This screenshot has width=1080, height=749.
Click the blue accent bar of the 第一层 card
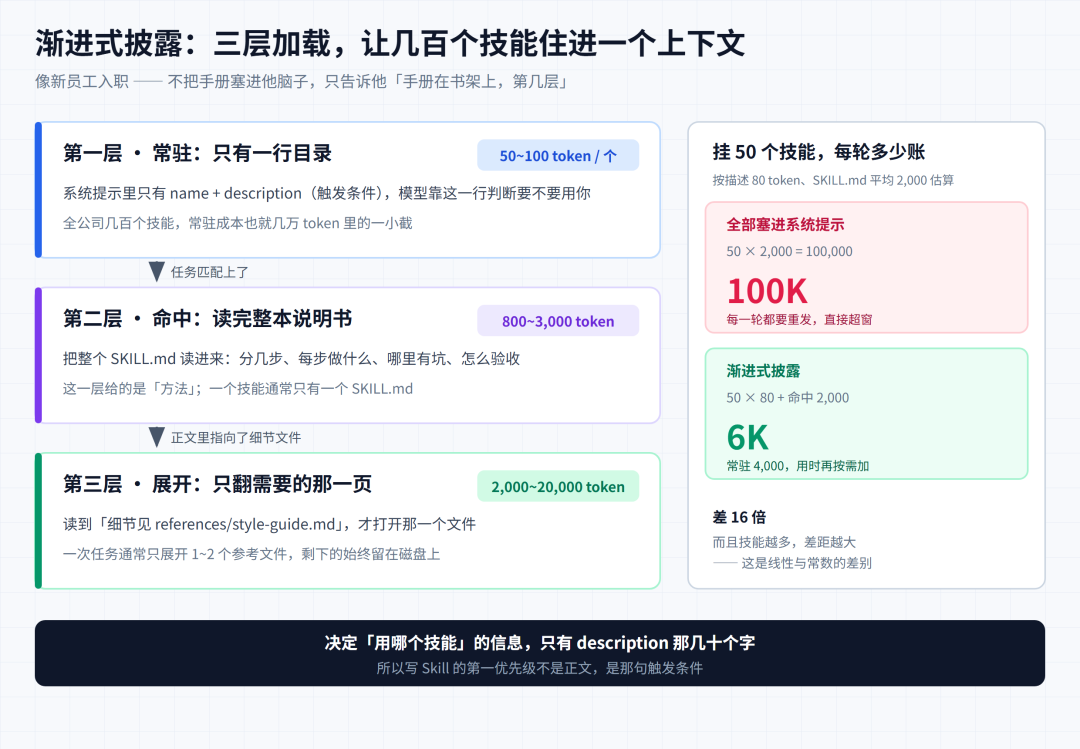click(39, 189)
